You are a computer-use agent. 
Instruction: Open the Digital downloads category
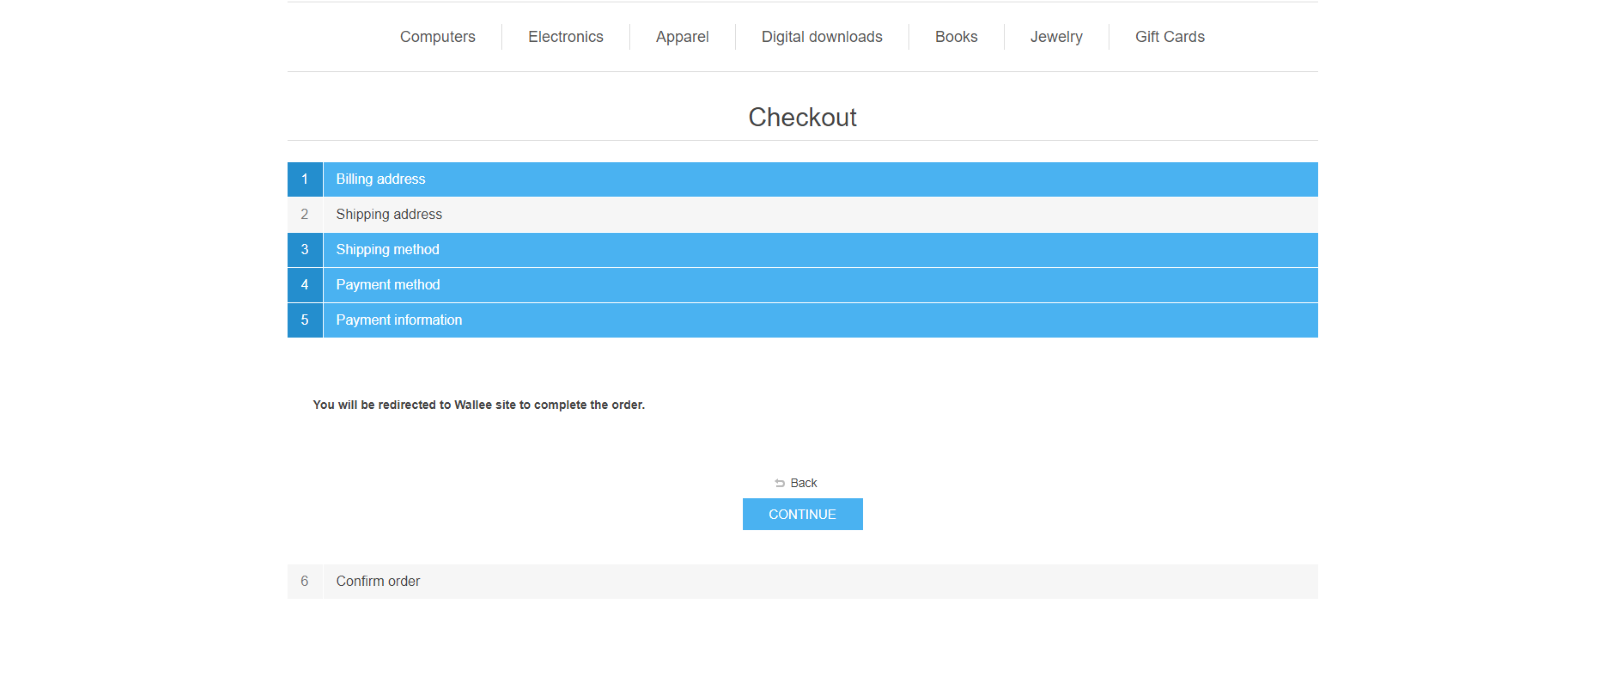pos(821,37)
